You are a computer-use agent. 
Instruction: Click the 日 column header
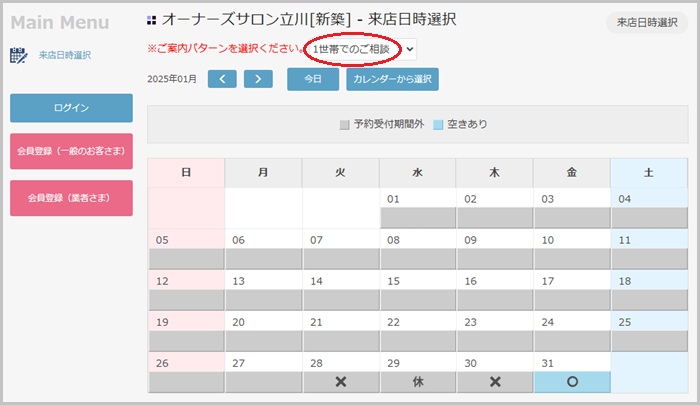tap(186, 172)
